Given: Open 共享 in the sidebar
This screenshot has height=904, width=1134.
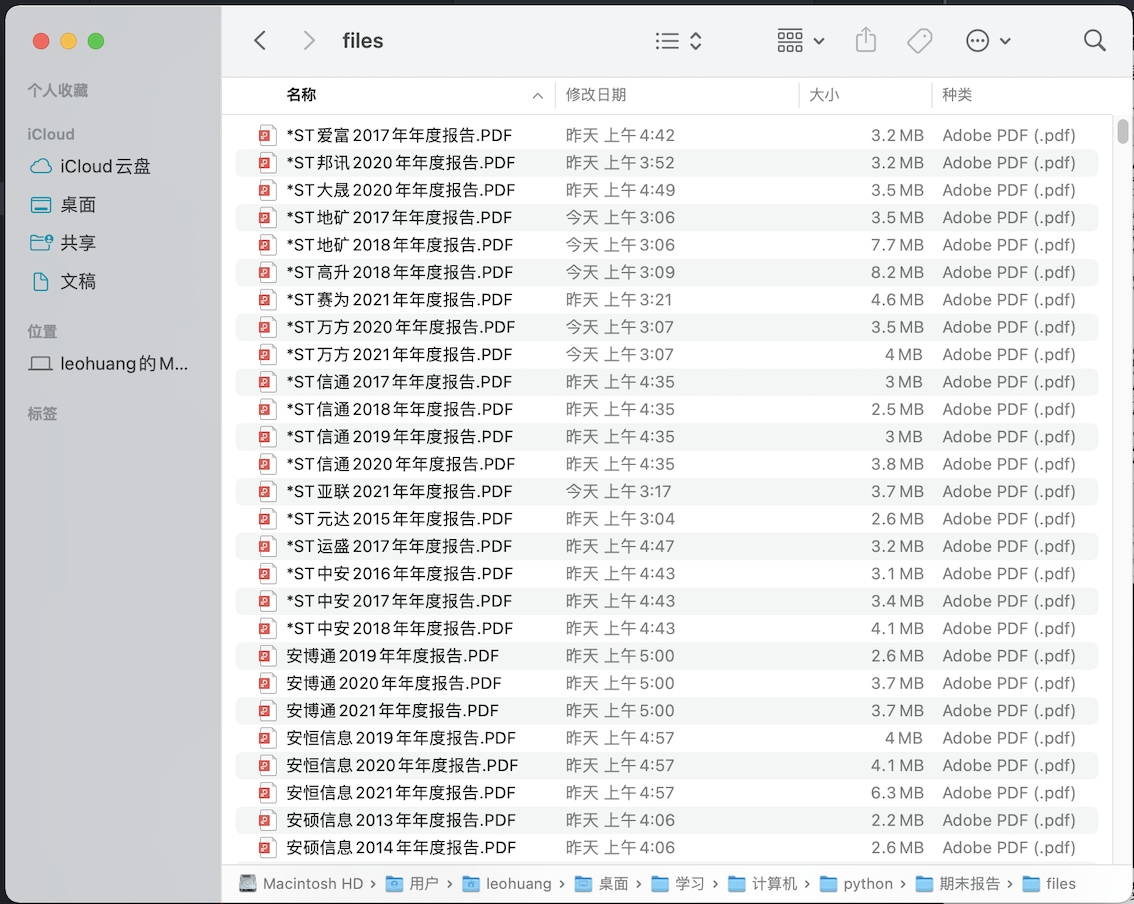Looking at the screenshot, I should tap(78, 243).
